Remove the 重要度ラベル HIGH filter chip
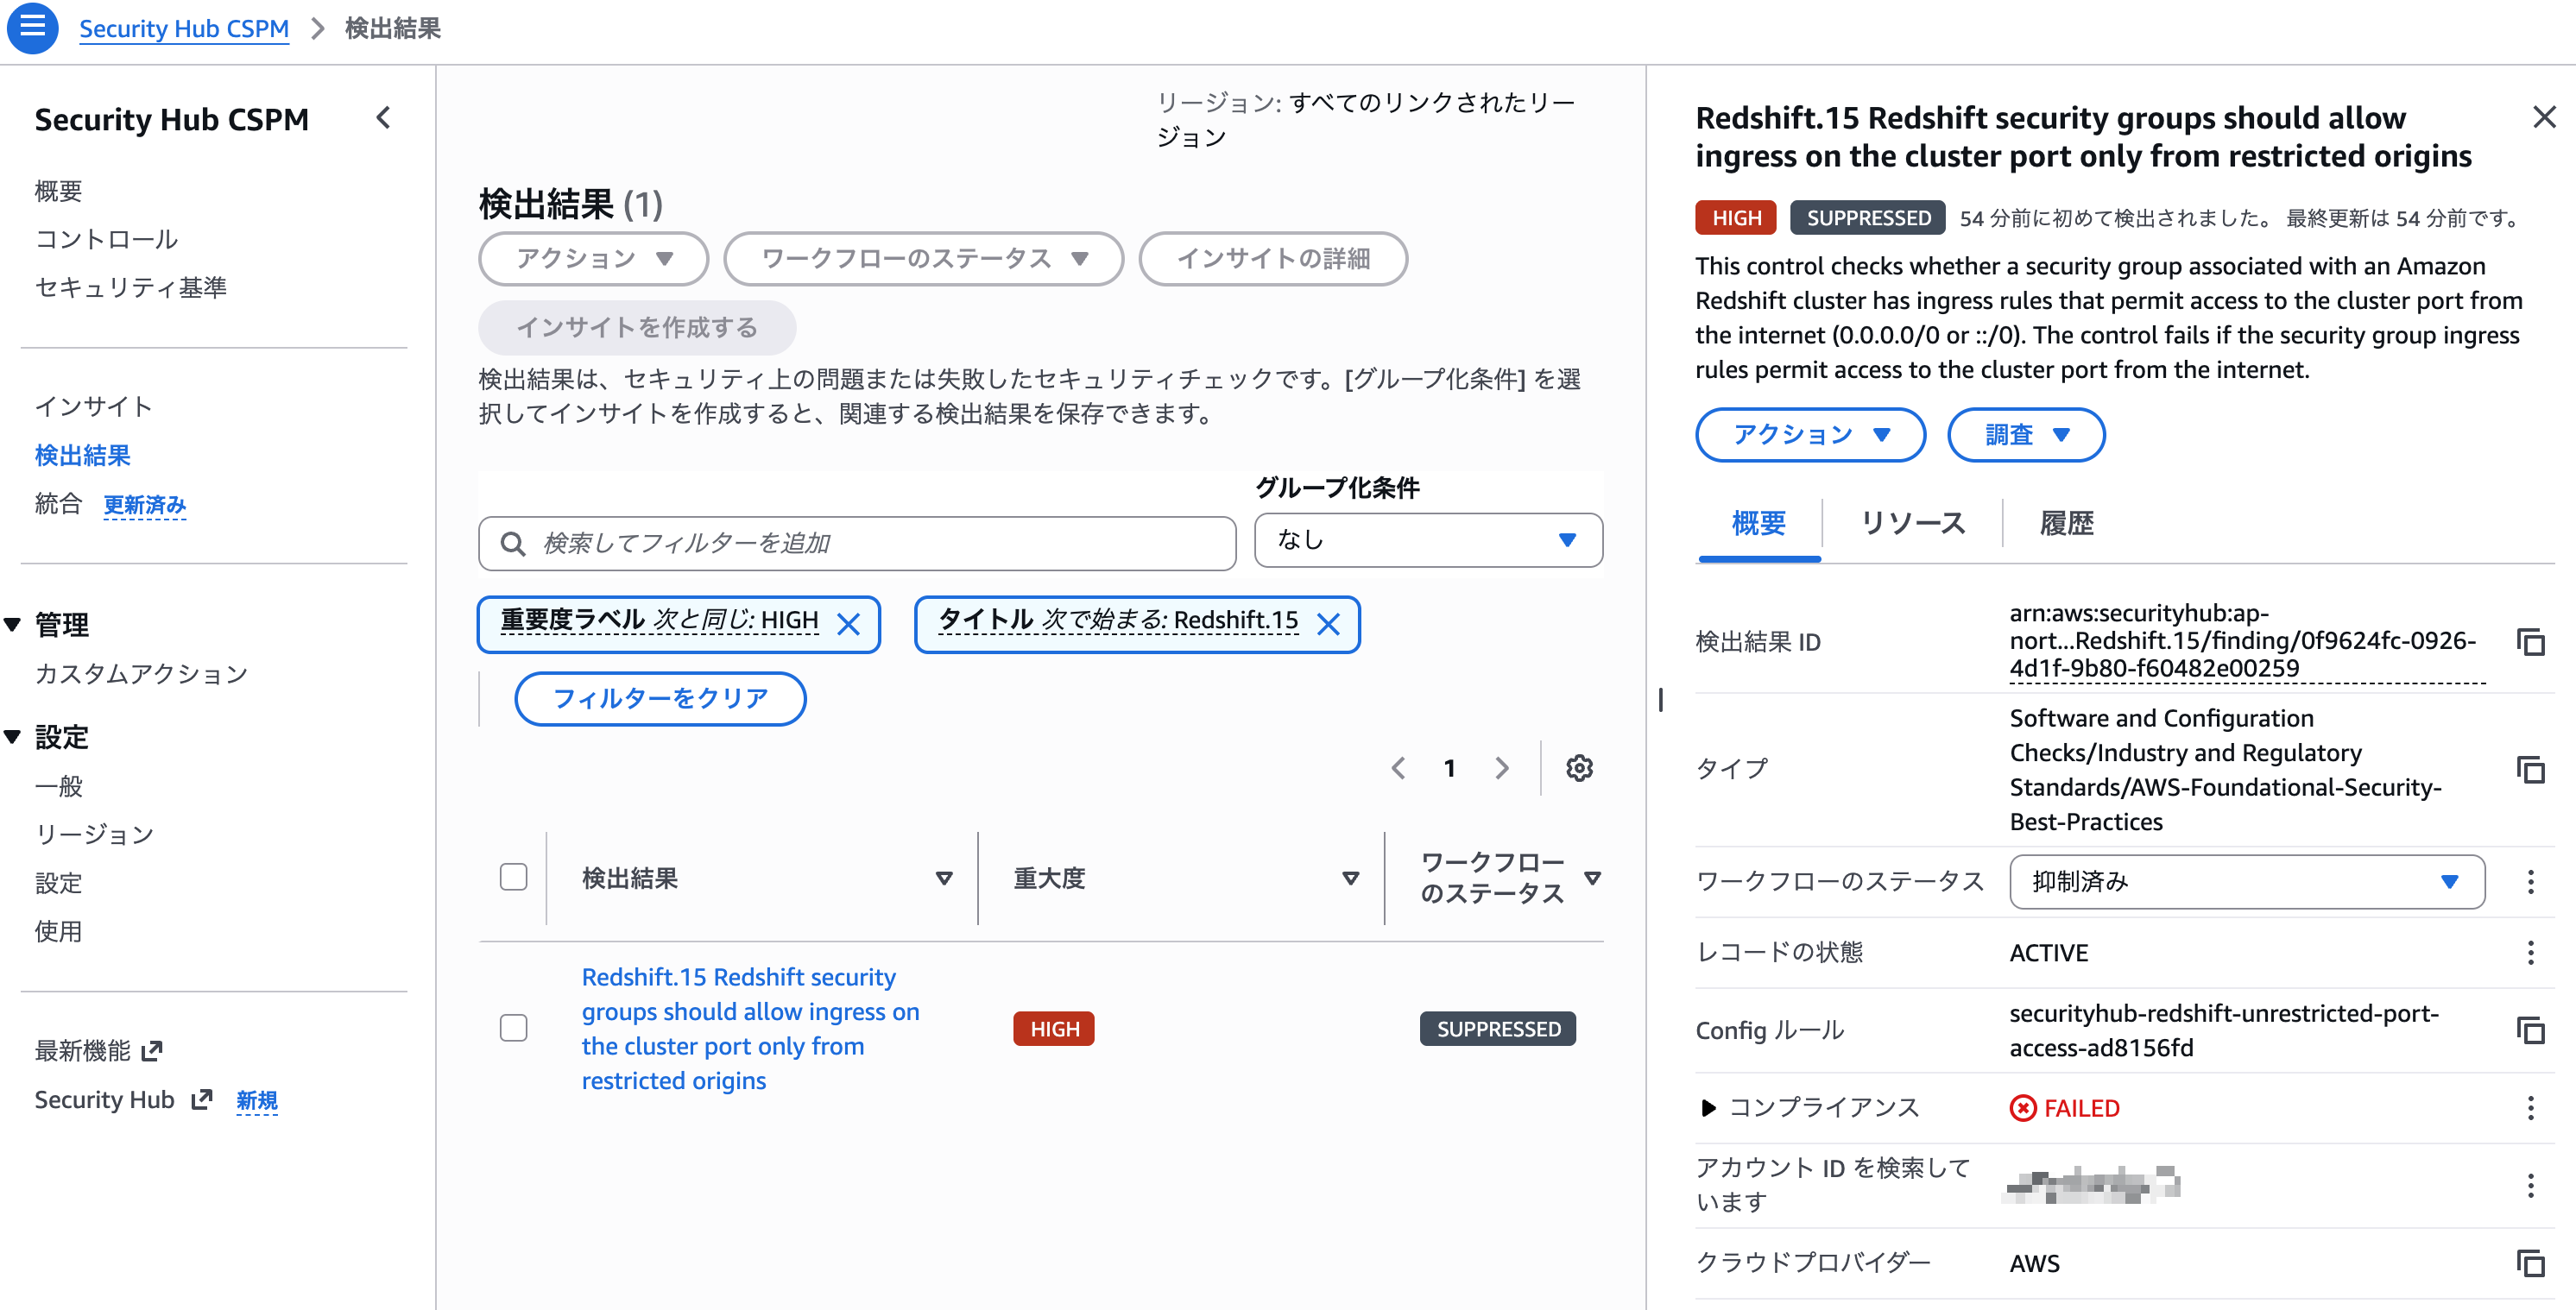This screenshot has height=1310, width=2576. coord(848,624)
